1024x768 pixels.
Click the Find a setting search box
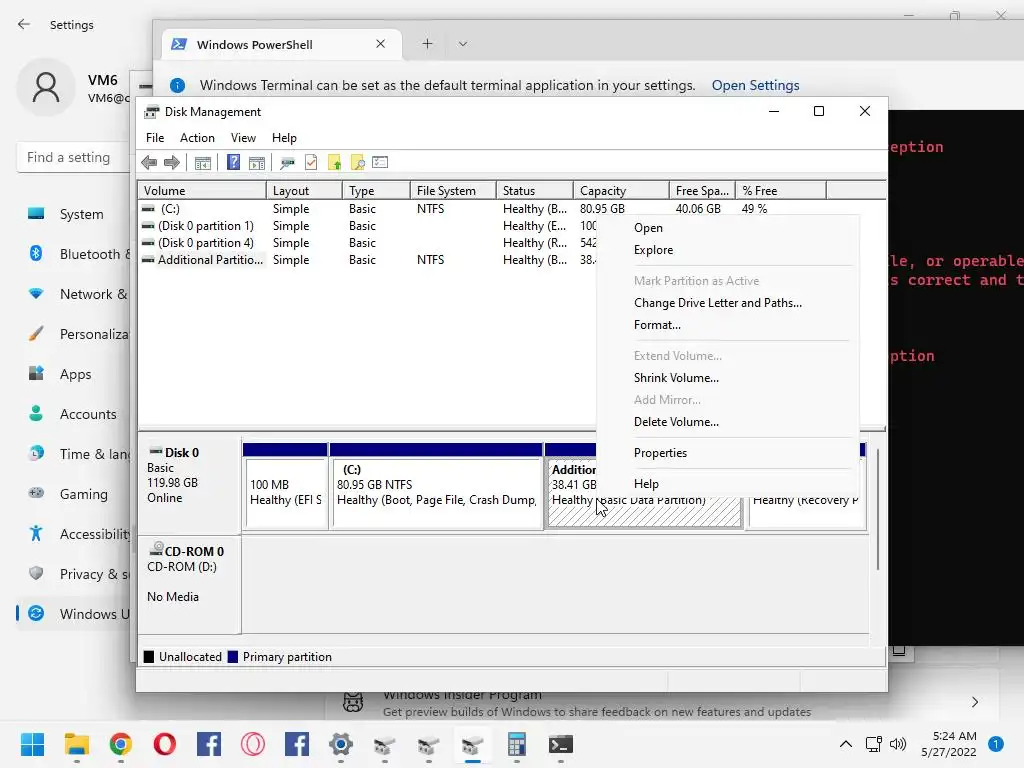point(73,157)
